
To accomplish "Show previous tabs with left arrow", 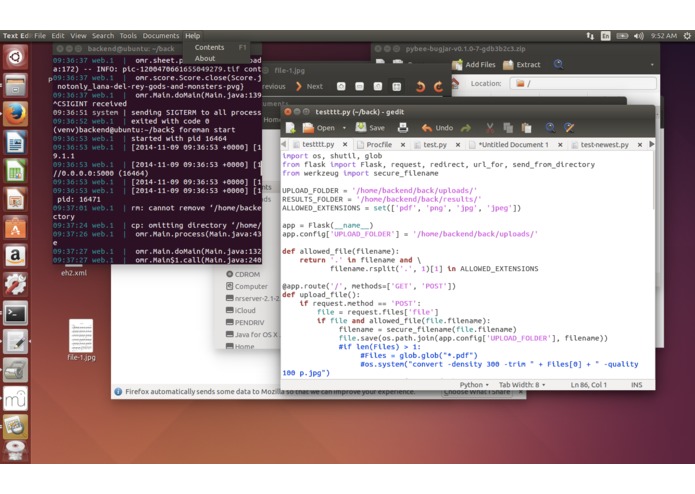I will 284,144.
